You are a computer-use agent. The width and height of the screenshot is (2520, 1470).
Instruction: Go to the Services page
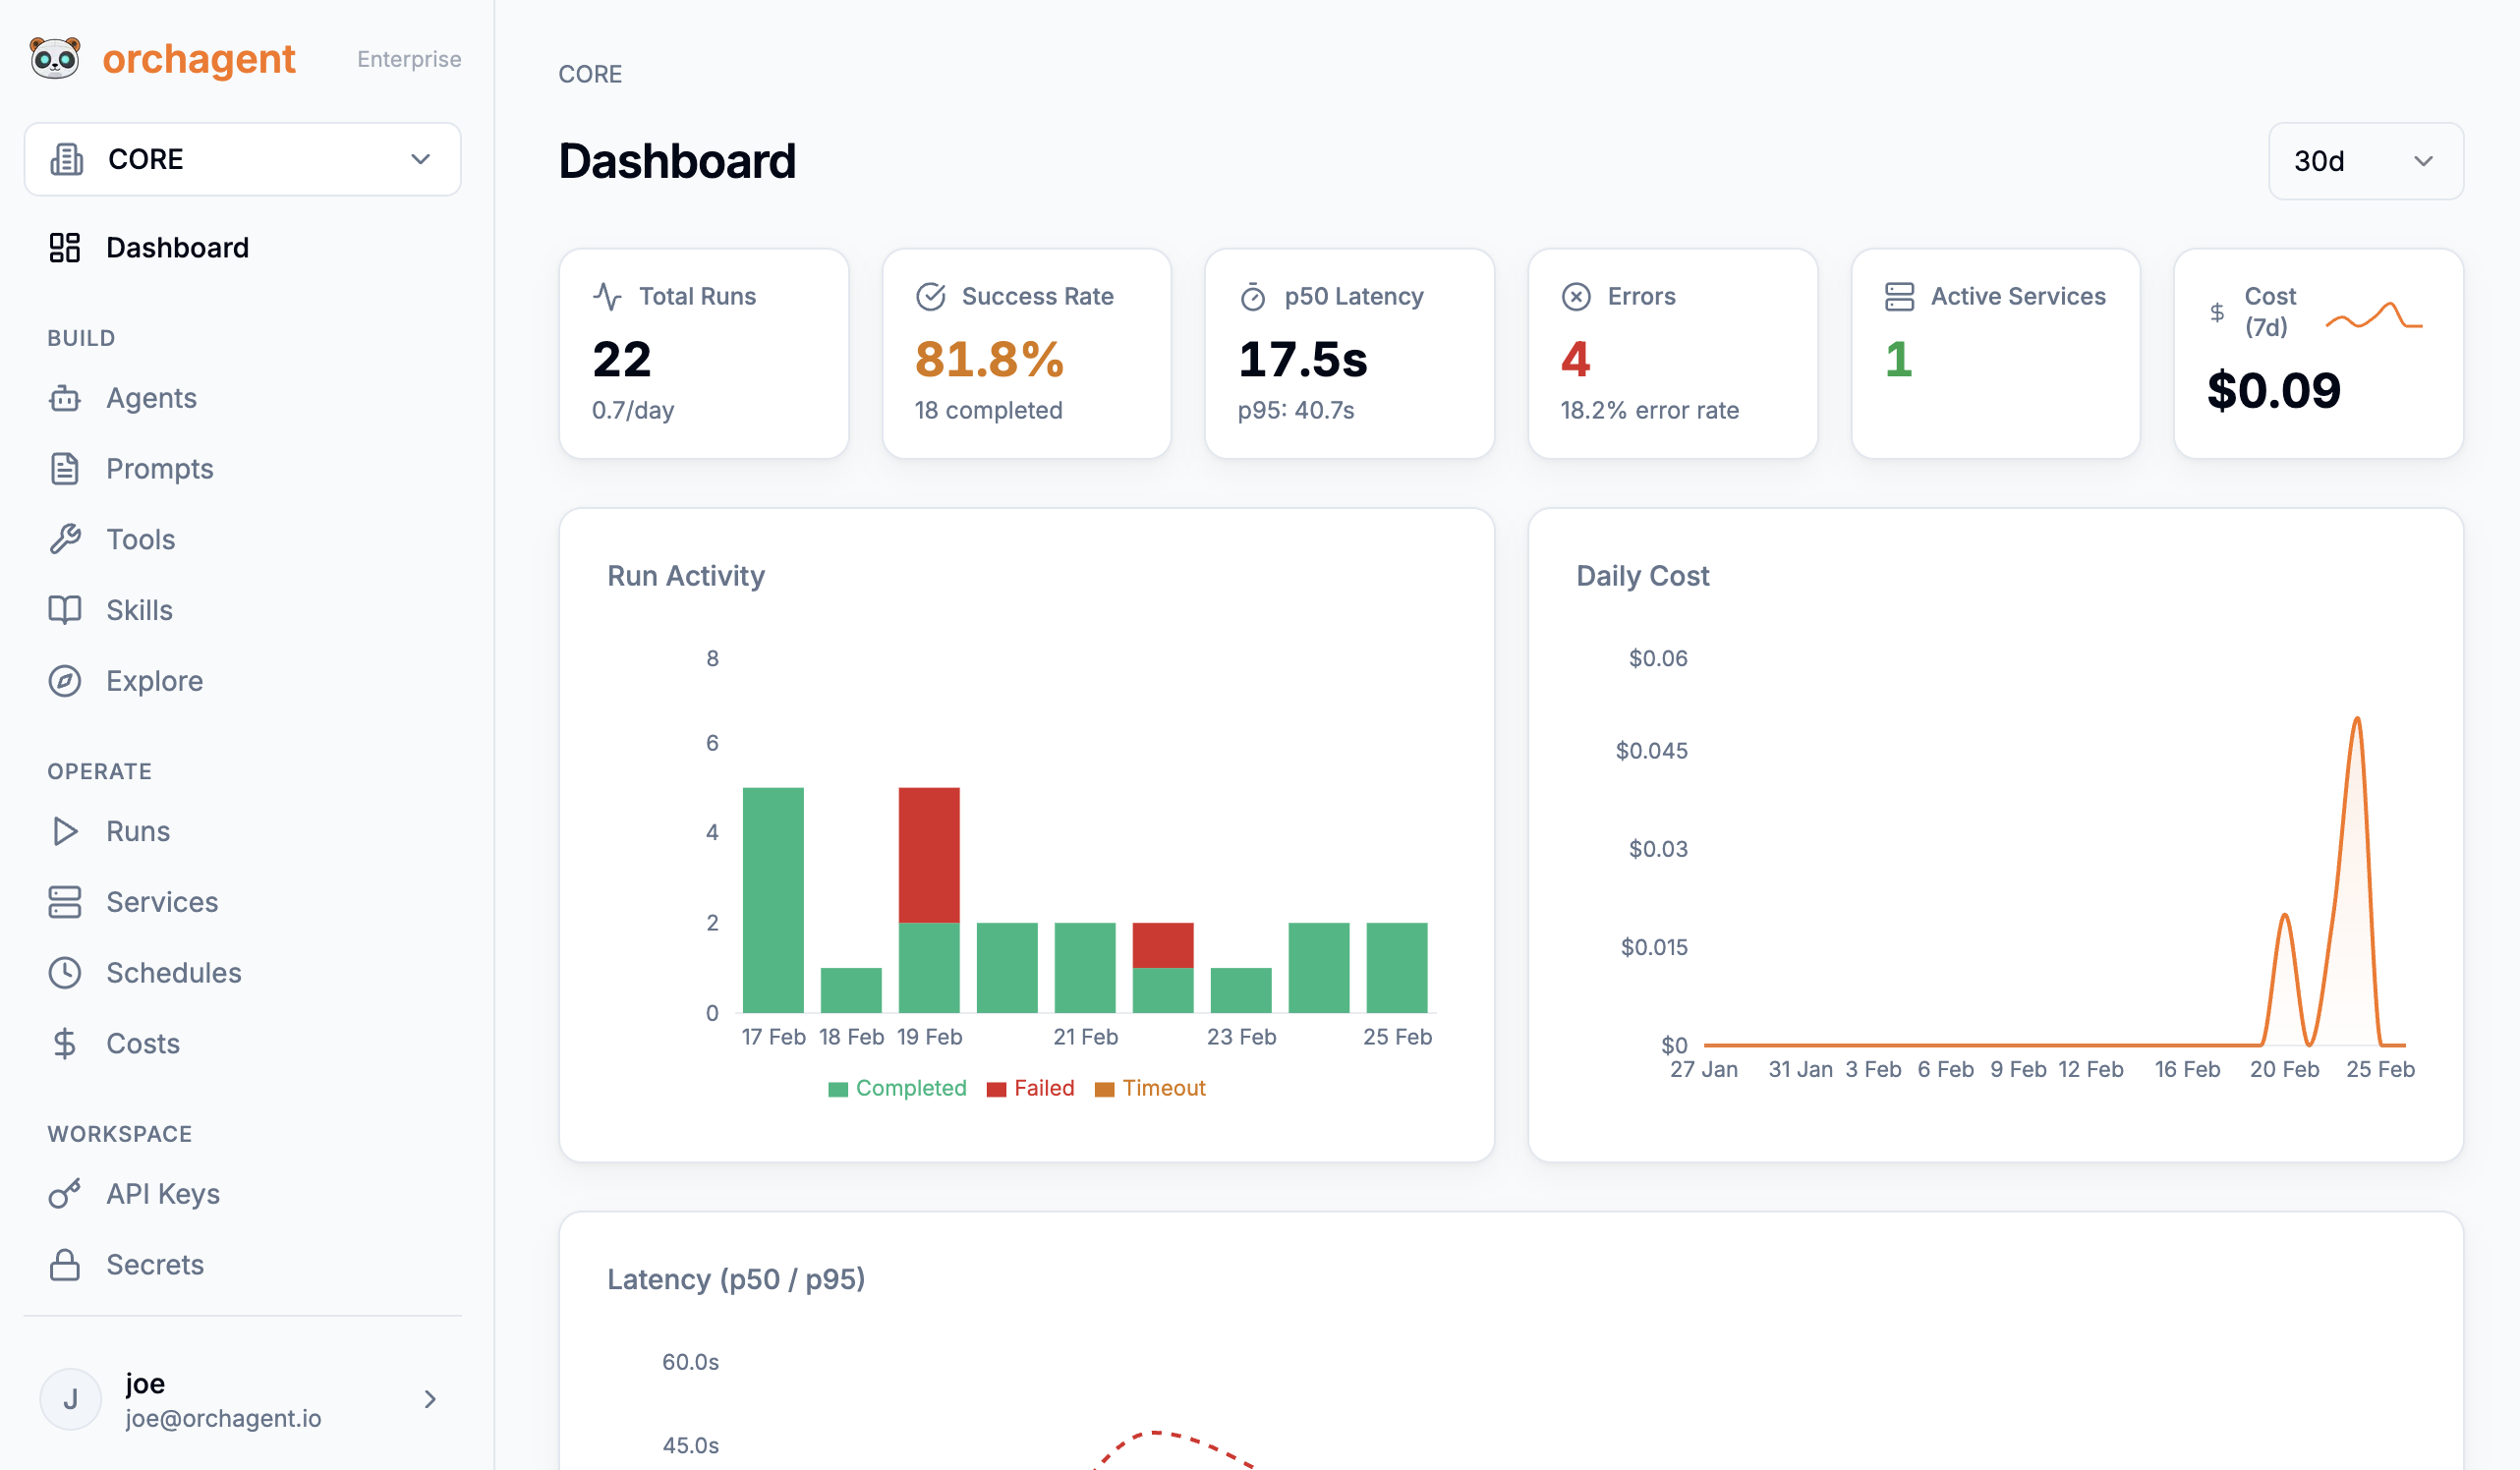[161, 902]
